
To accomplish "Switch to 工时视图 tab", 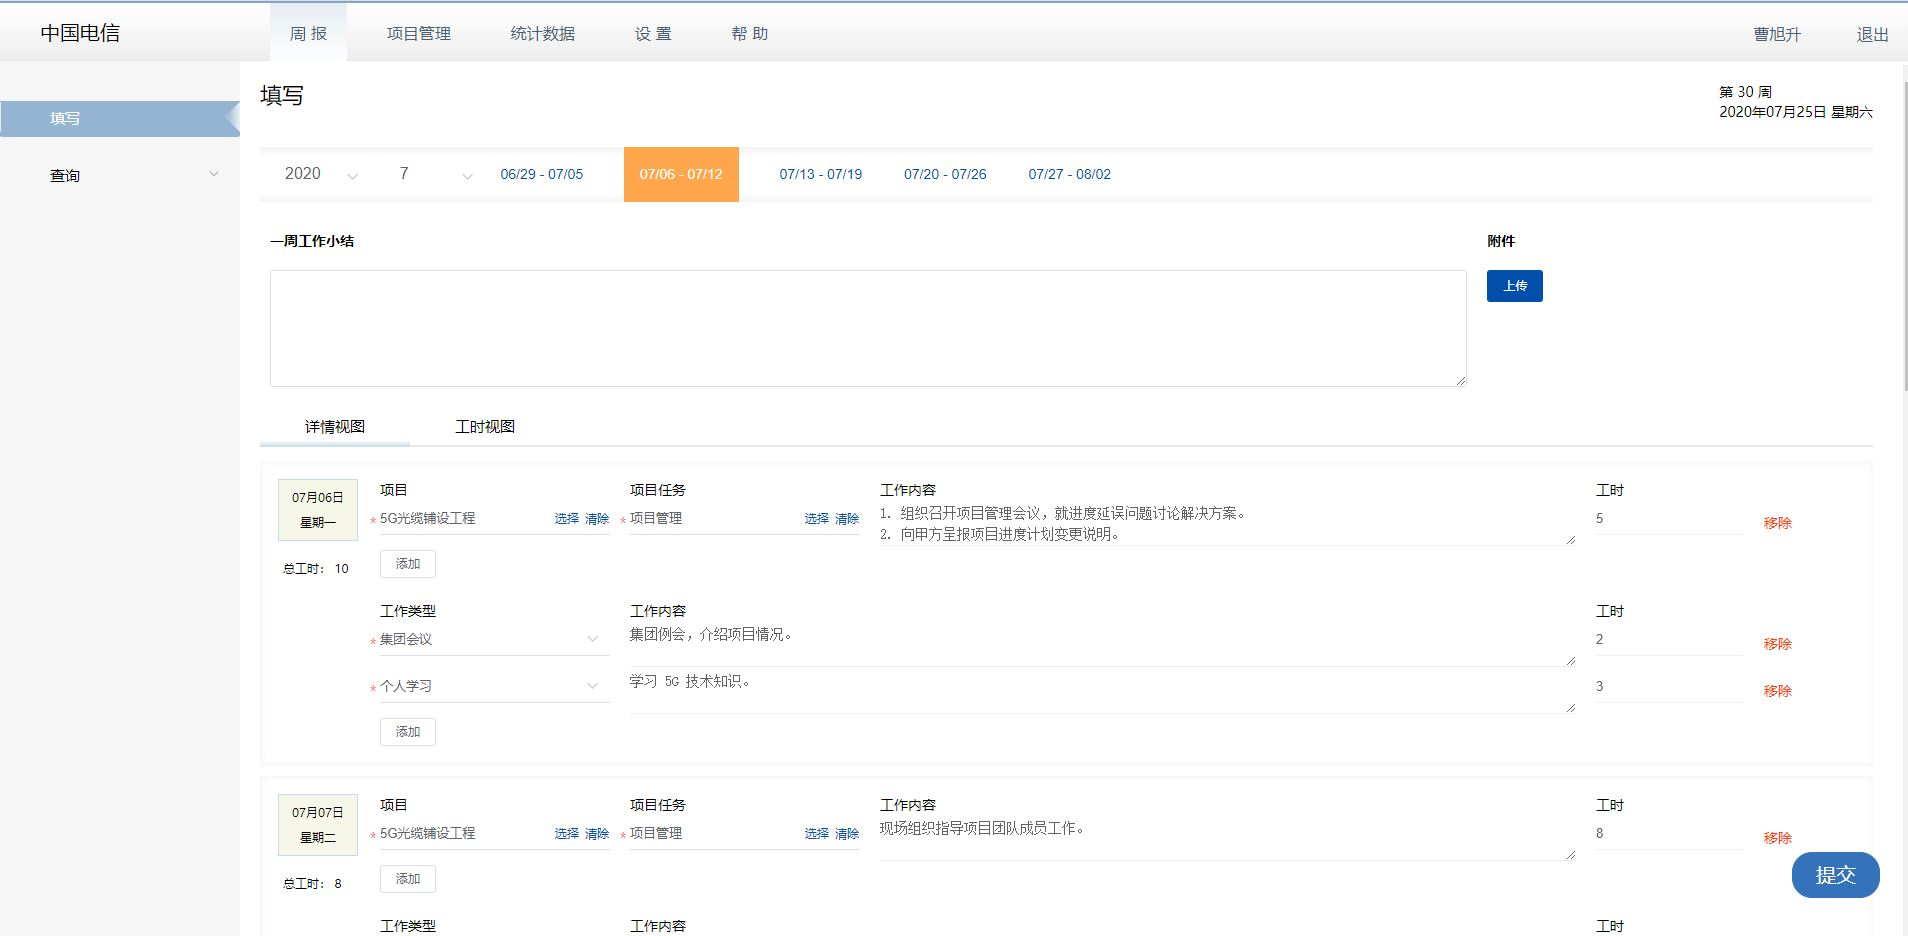I will click(x=485, y=427).
